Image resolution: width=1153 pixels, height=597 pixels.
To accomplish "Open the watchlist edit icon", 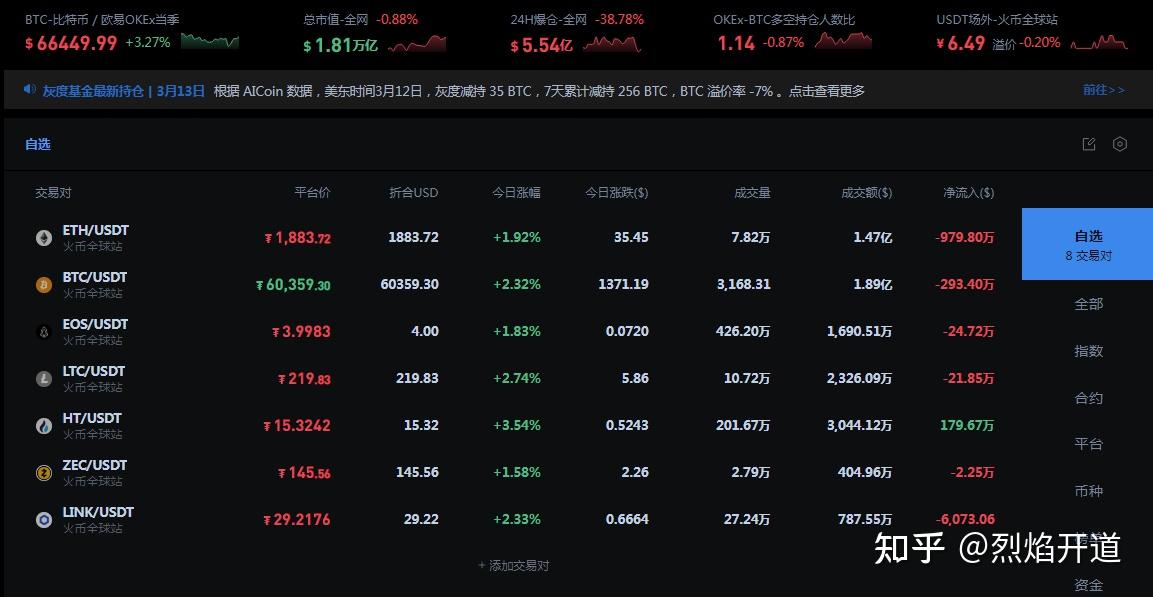I will [1089, 144].
